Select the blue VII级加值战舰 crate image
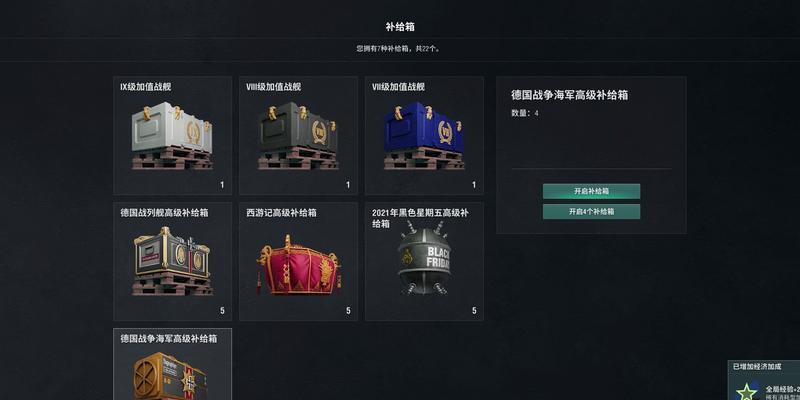 pyautogui.click(x=424, y=136)
